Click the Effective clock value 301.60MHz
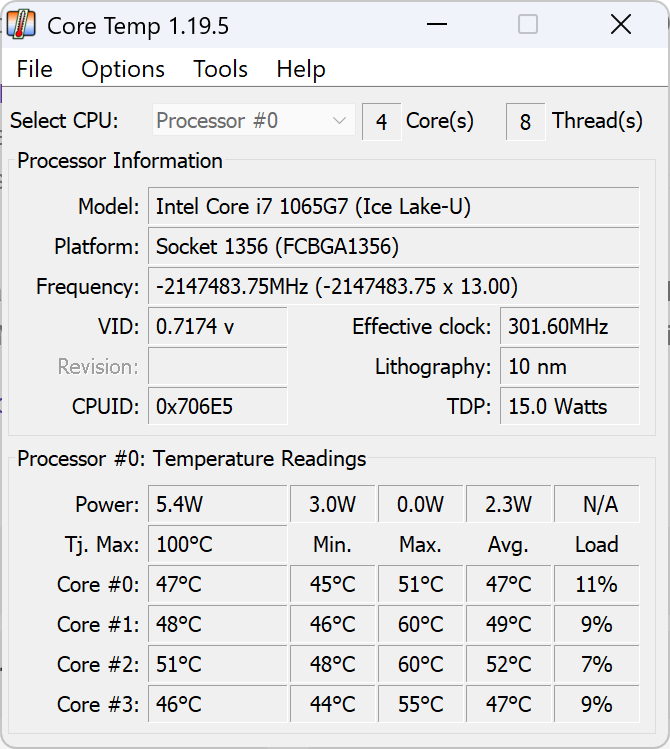 (x=570, y=326)
